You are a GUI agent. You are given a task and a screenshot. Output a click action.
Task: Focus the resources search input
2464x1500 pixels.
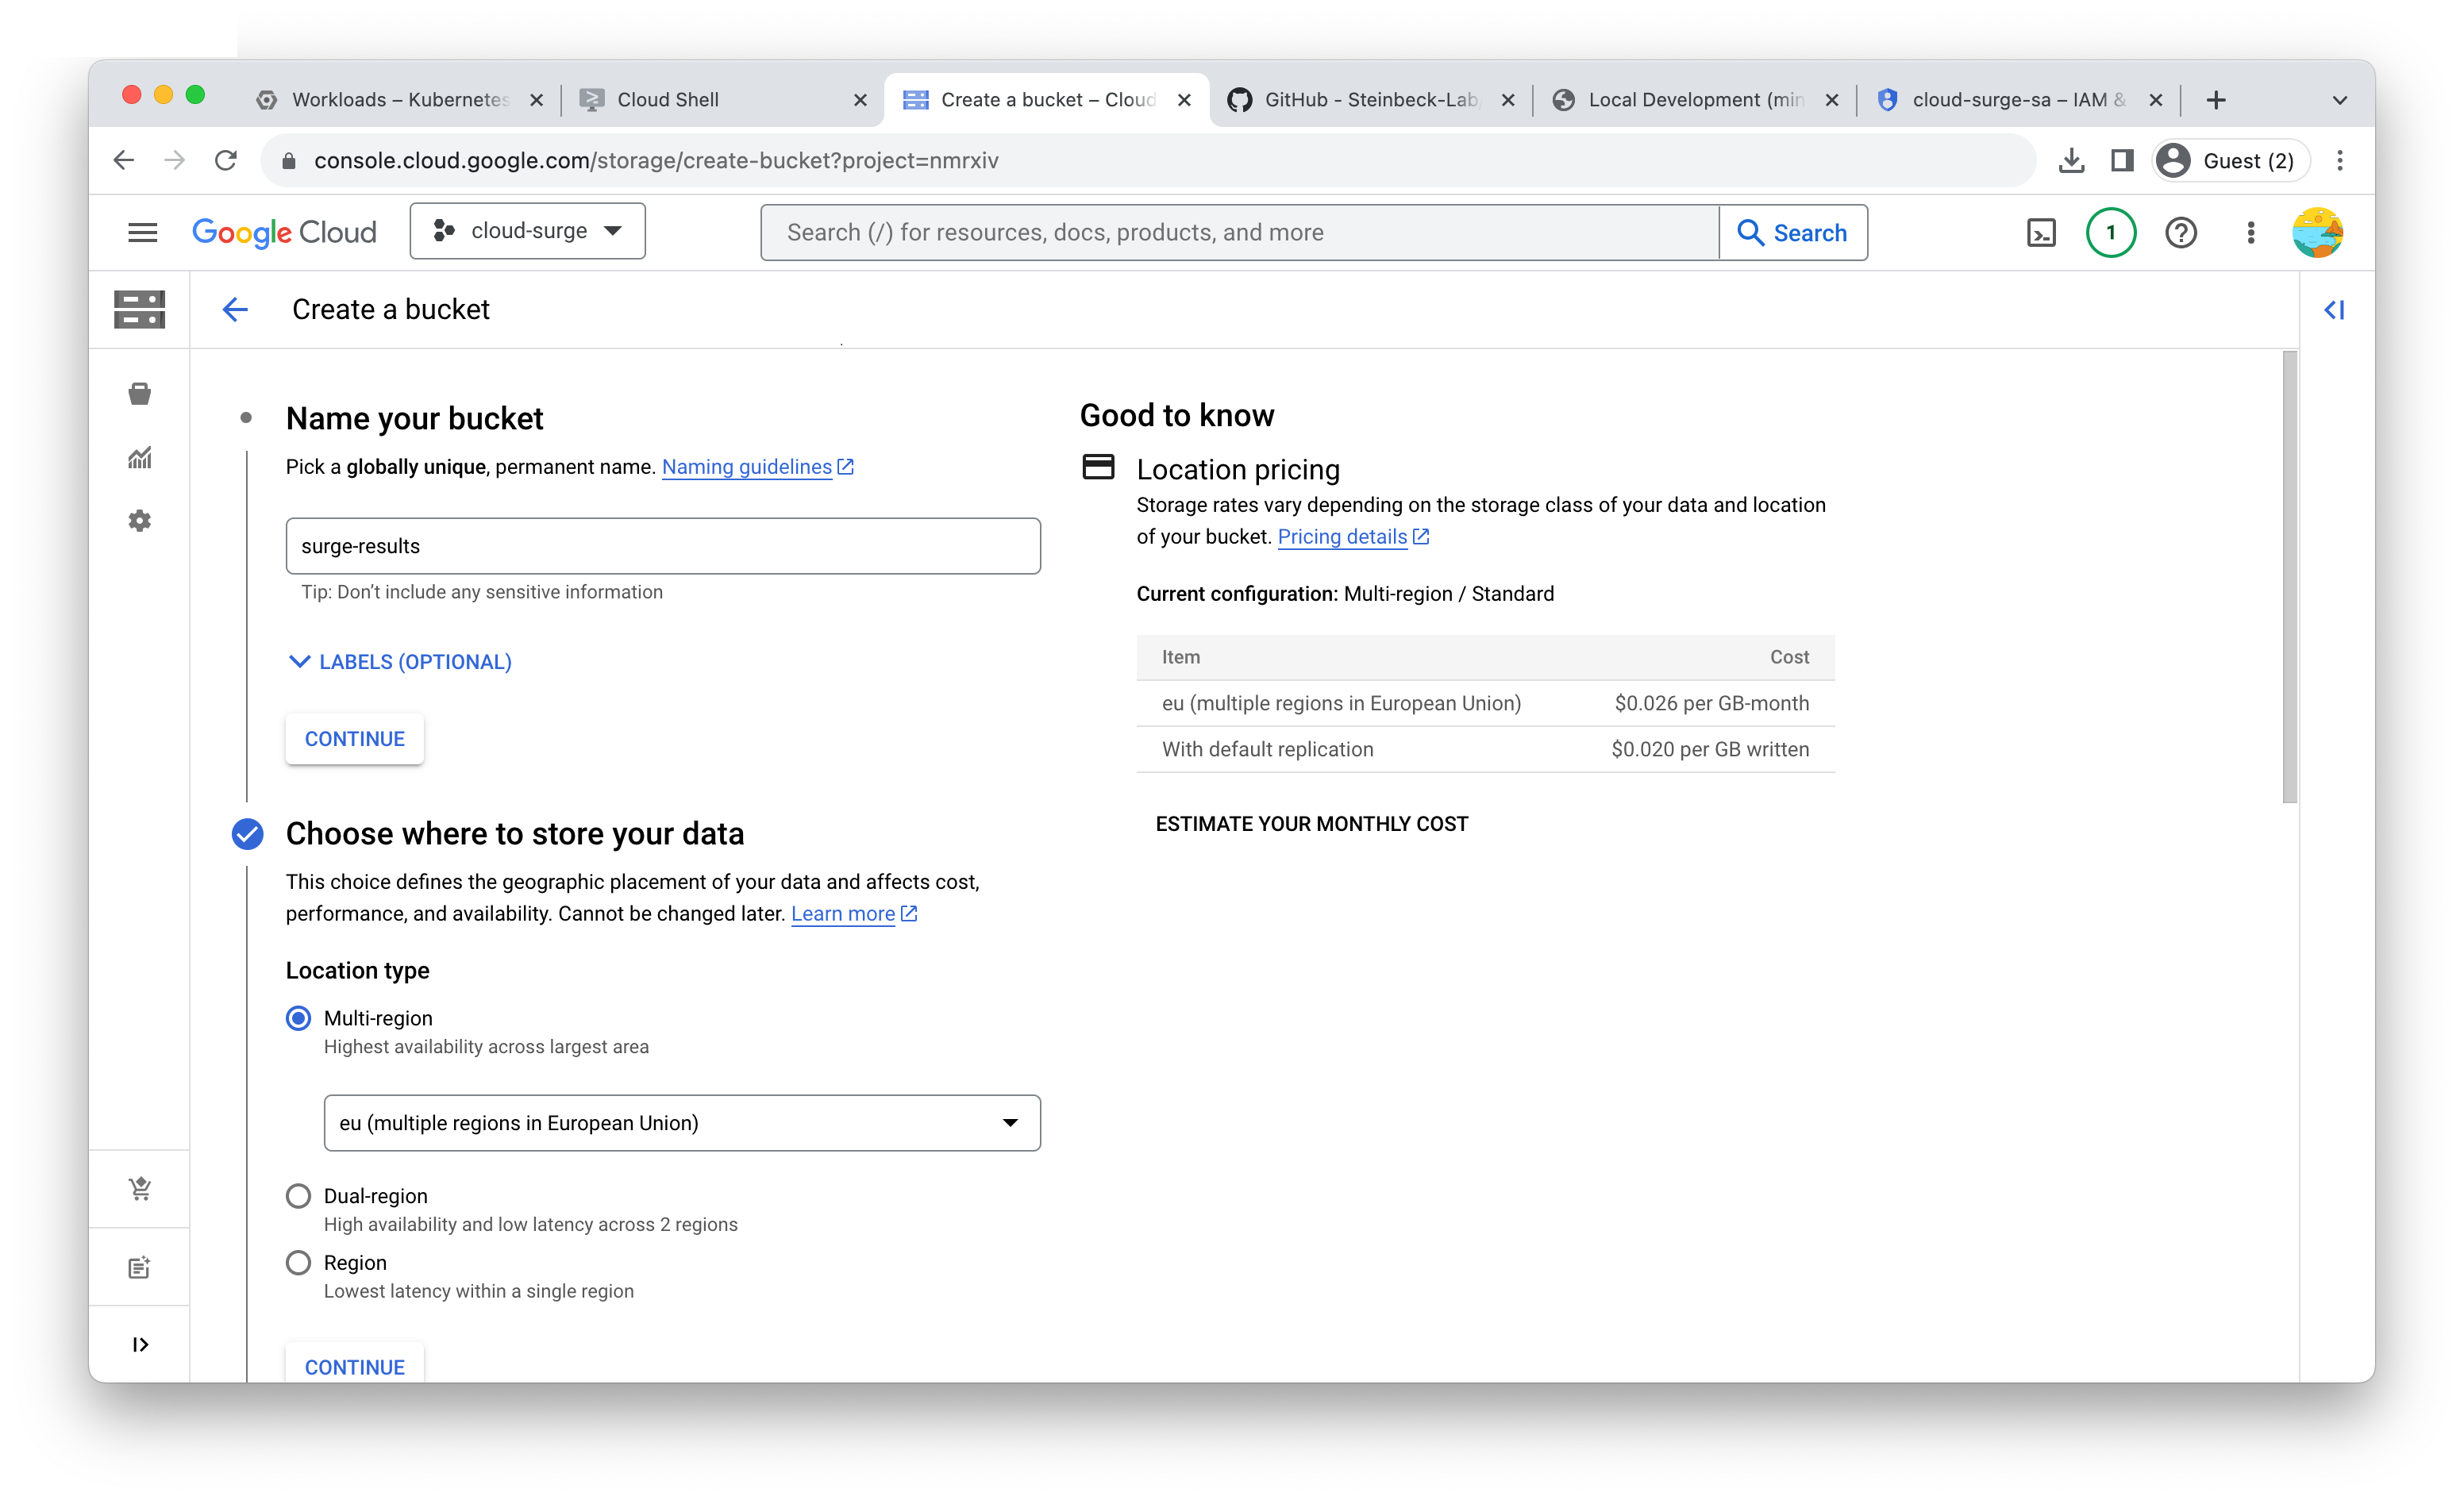(x=1240, y=232)
